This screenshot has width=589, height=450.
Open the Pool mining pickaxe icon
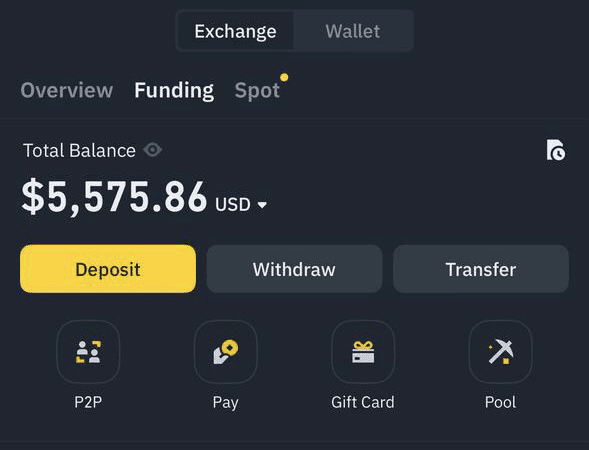coord(500,352)
